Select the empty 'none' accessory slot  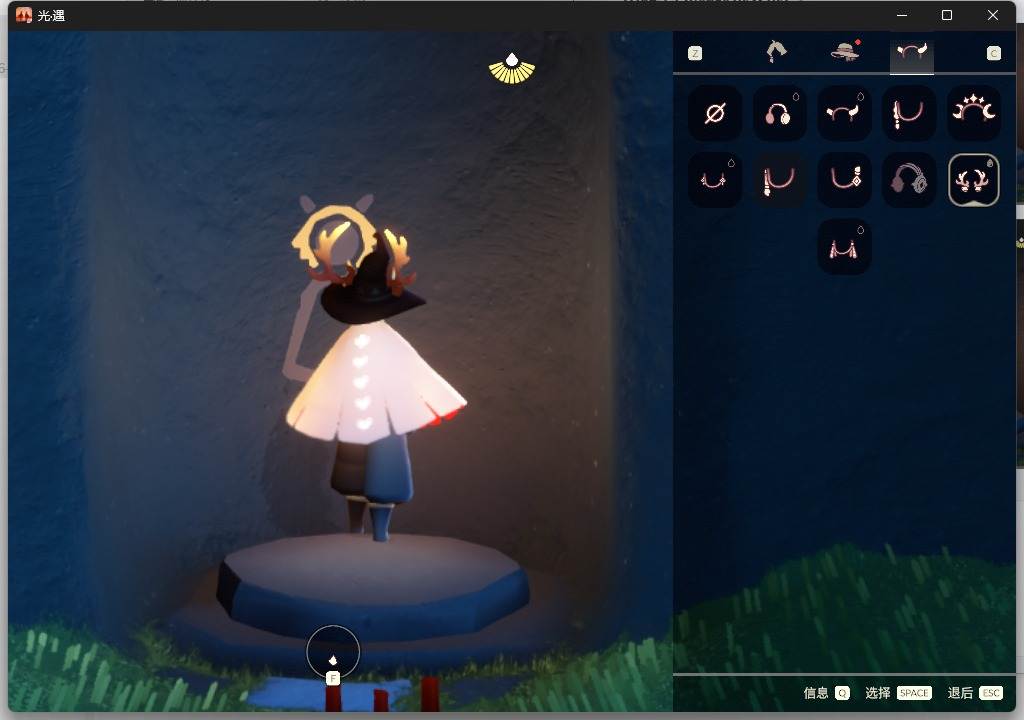tap(715, 113)
